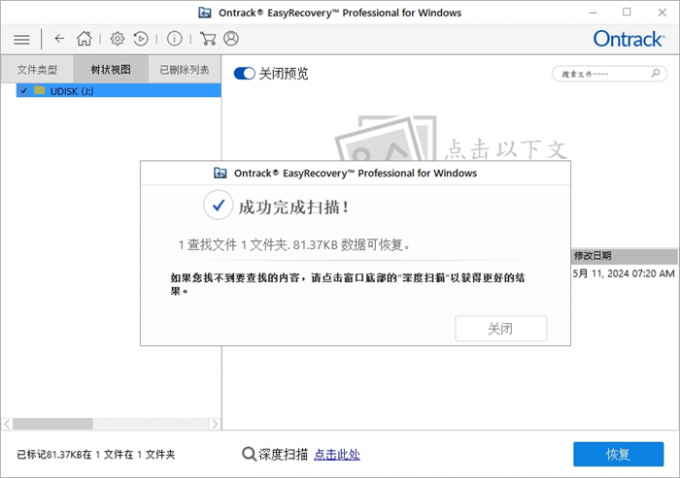Click the deep scan magnifier icon

point(249,454)
